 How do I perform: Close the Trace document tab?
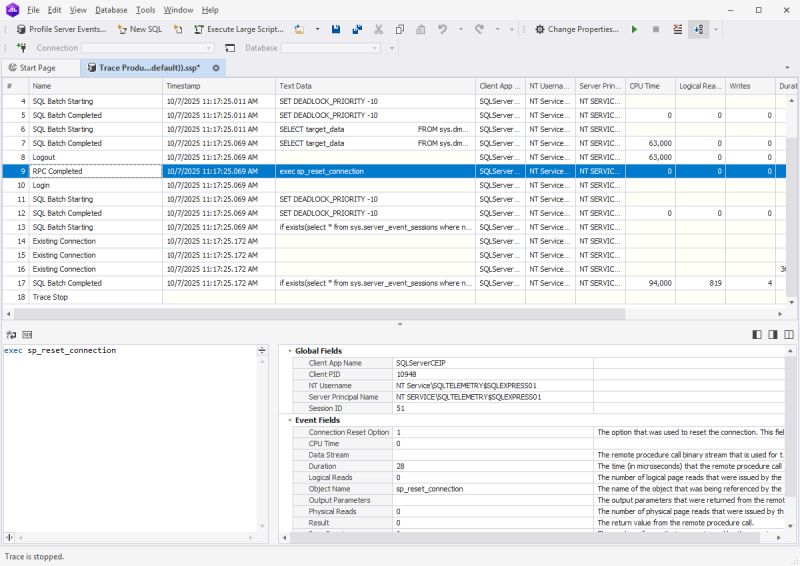pyautogui.click(x=216, y=68)
